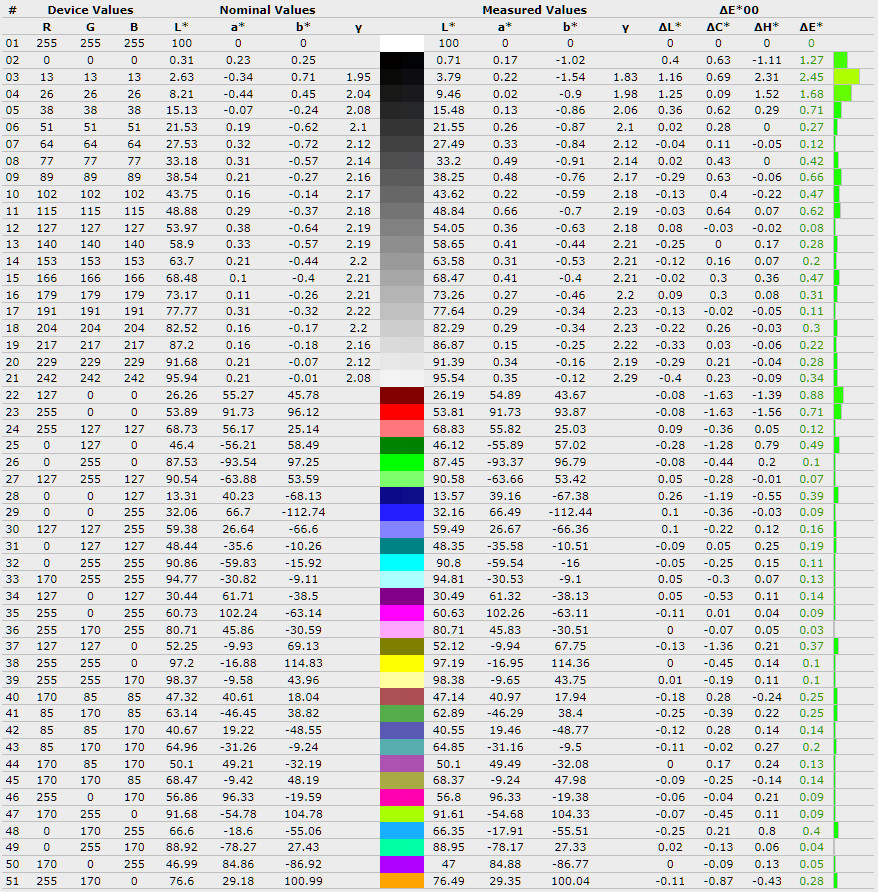The image size is (878, 892).
Task: Click the row number 21 cell
Action: point(12,378)
